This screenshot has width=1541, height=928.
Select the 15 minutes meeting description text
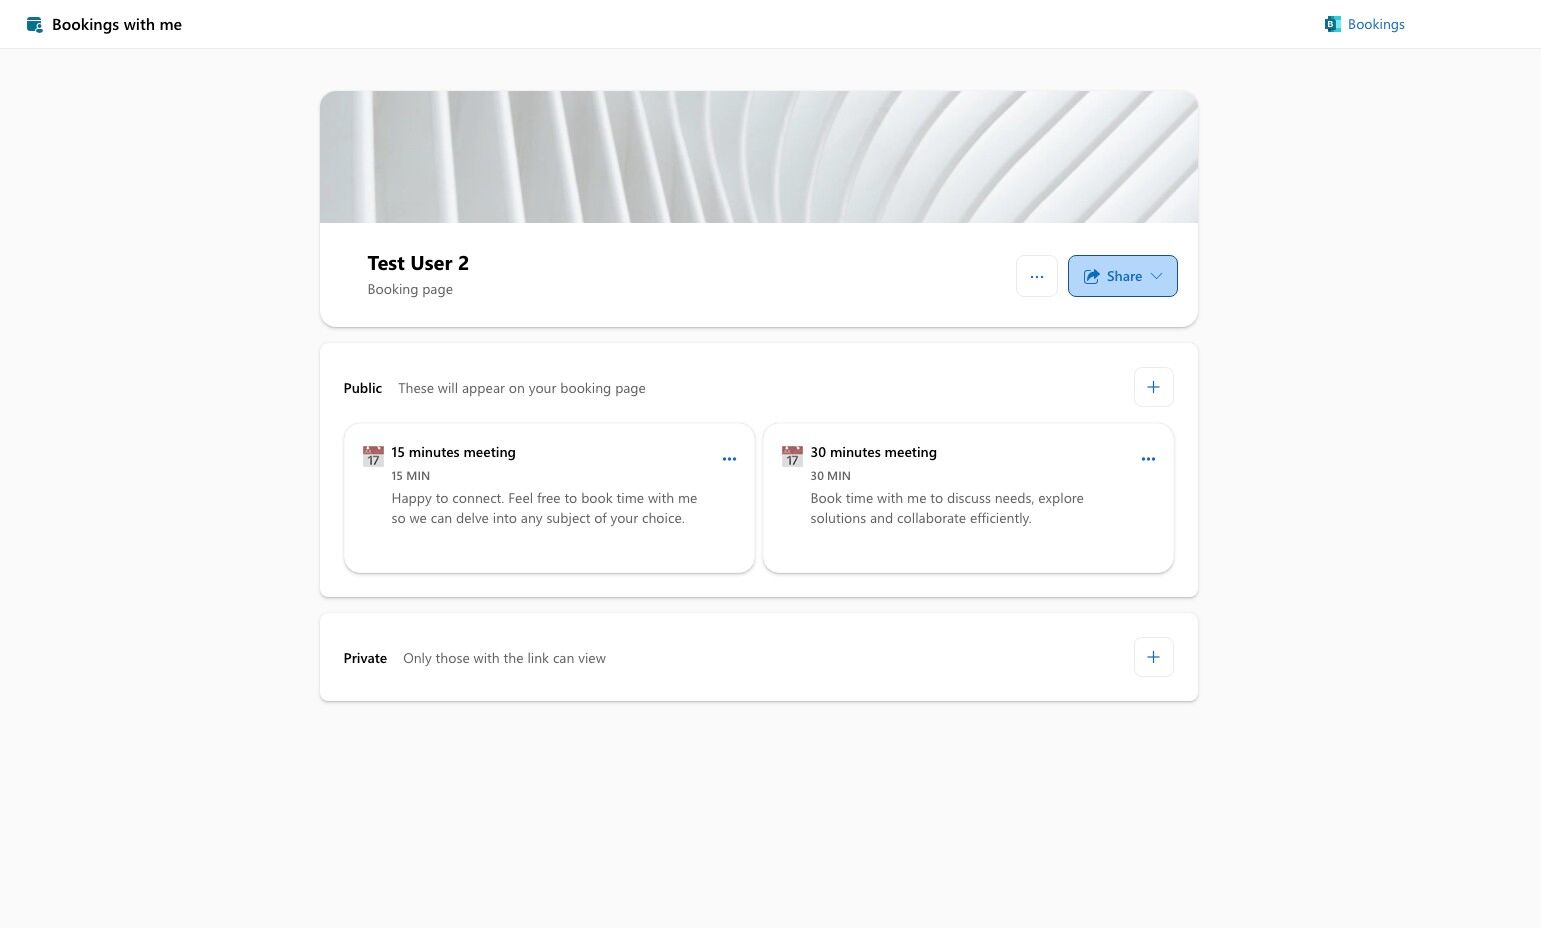[x=544, y=508]
